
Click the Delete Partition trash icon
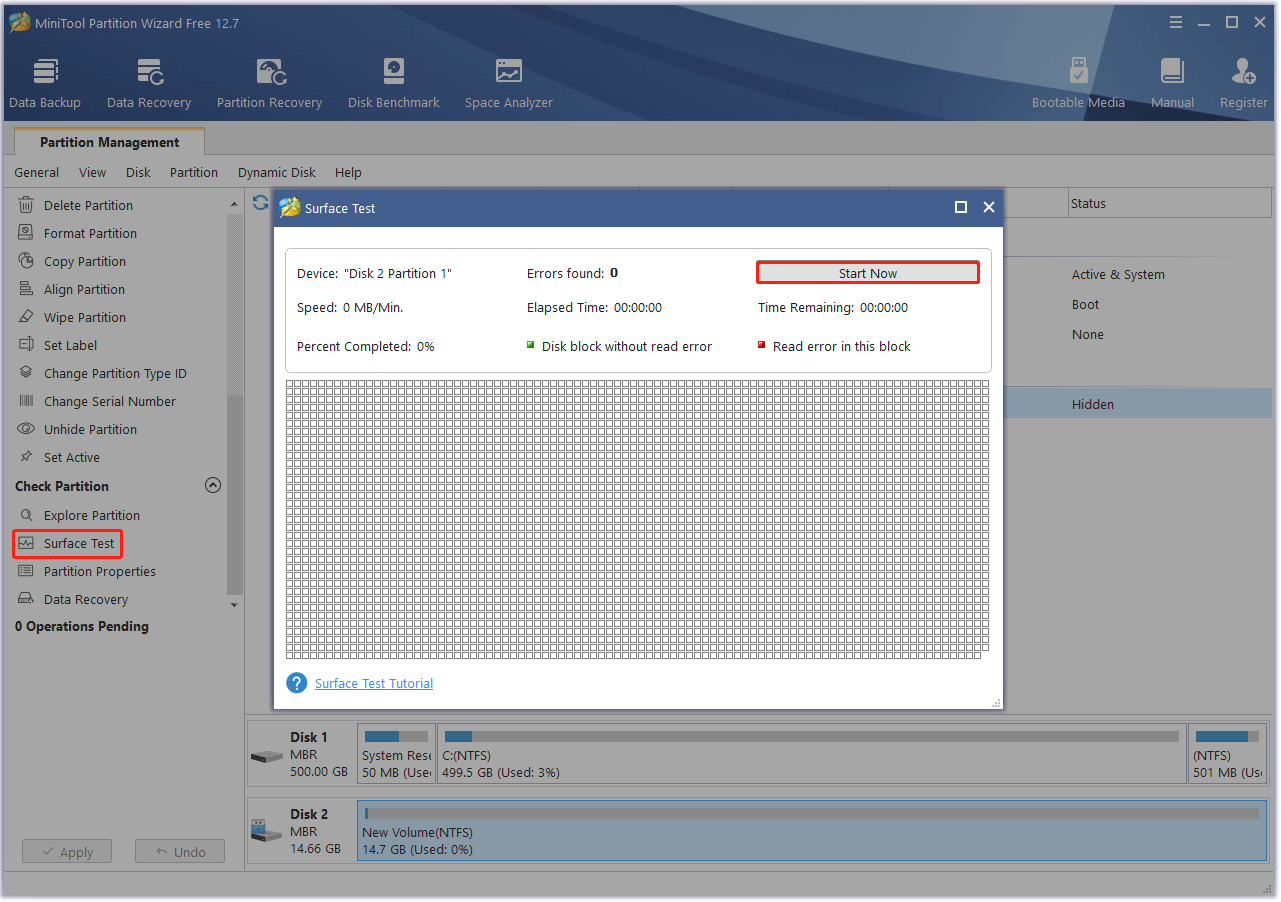click(26, 205)
